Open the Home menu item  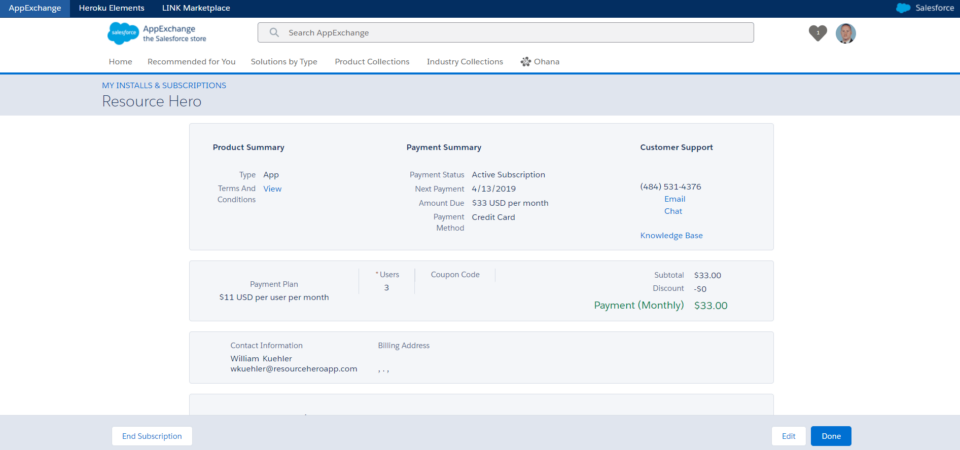coord(120,62)
